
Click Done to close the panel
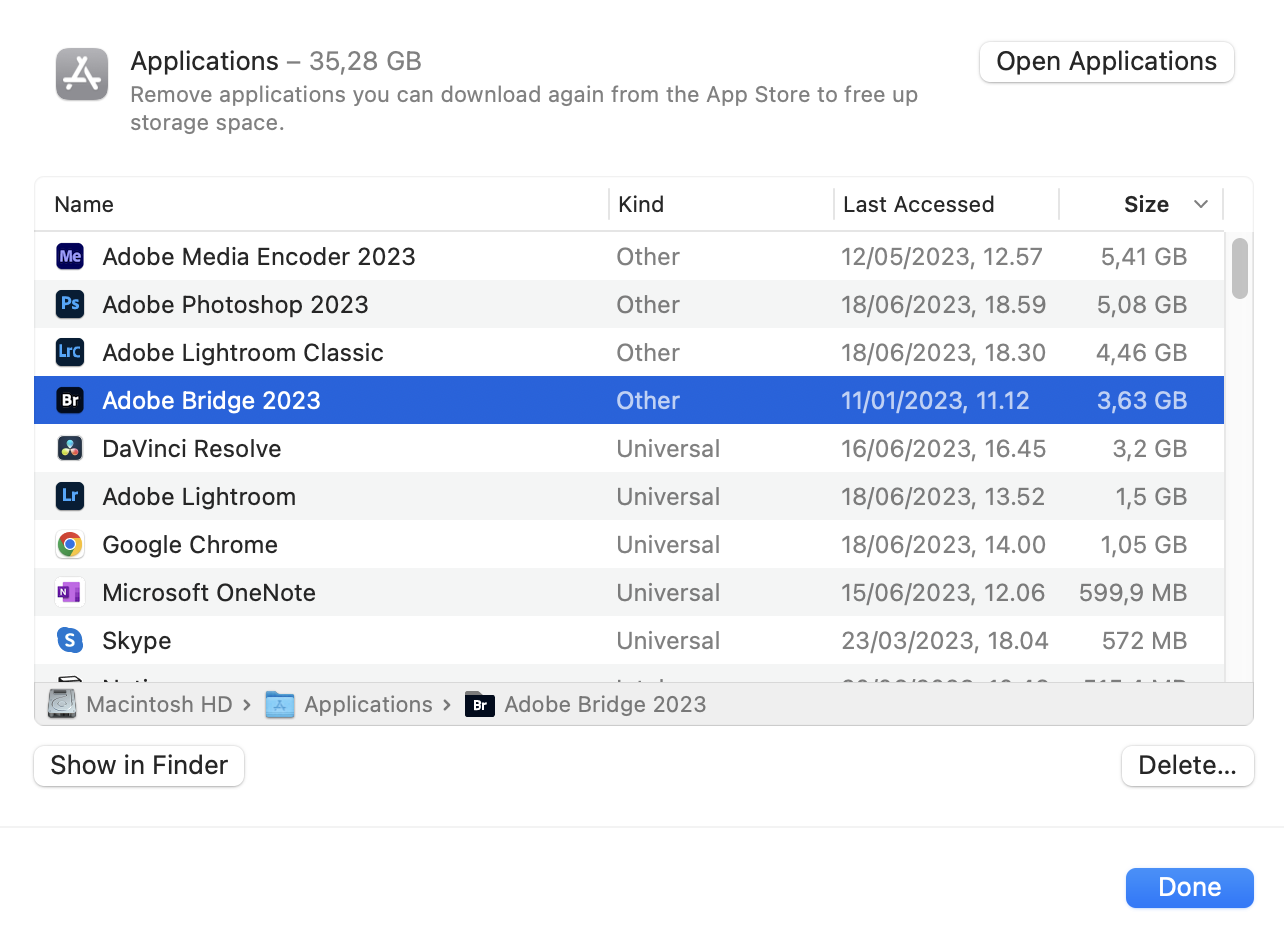1189,888
